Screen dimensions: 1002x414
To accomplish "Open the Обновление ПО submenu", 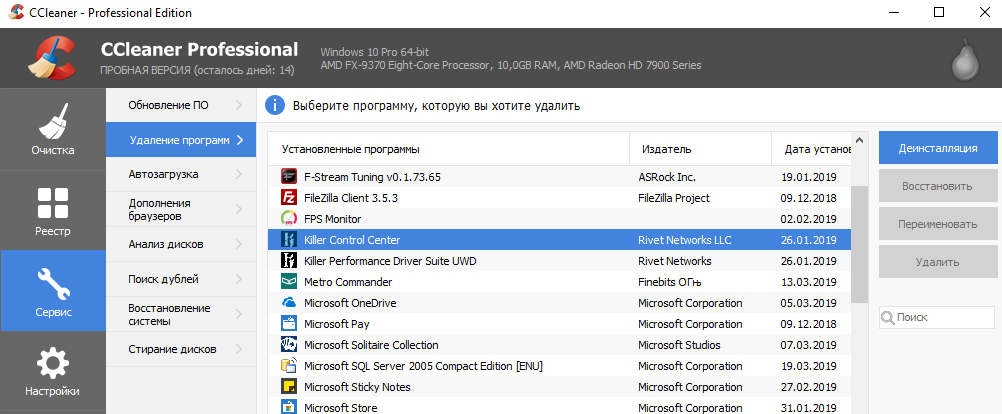I will pos(180,104).
